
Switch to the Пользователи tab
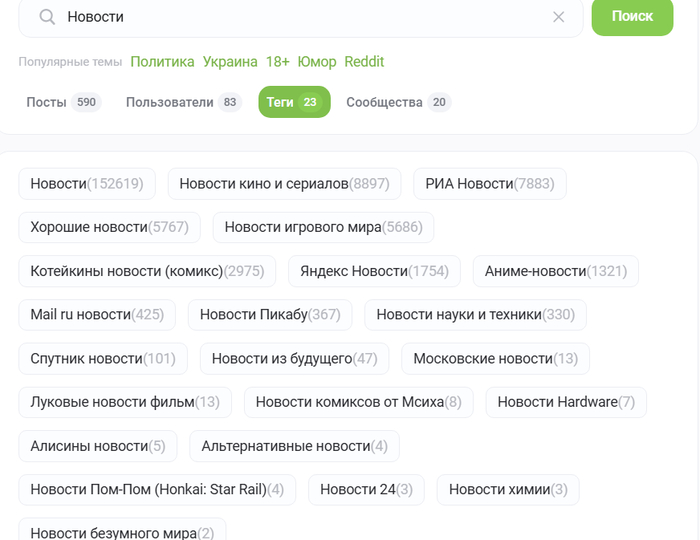coord(183,102)
